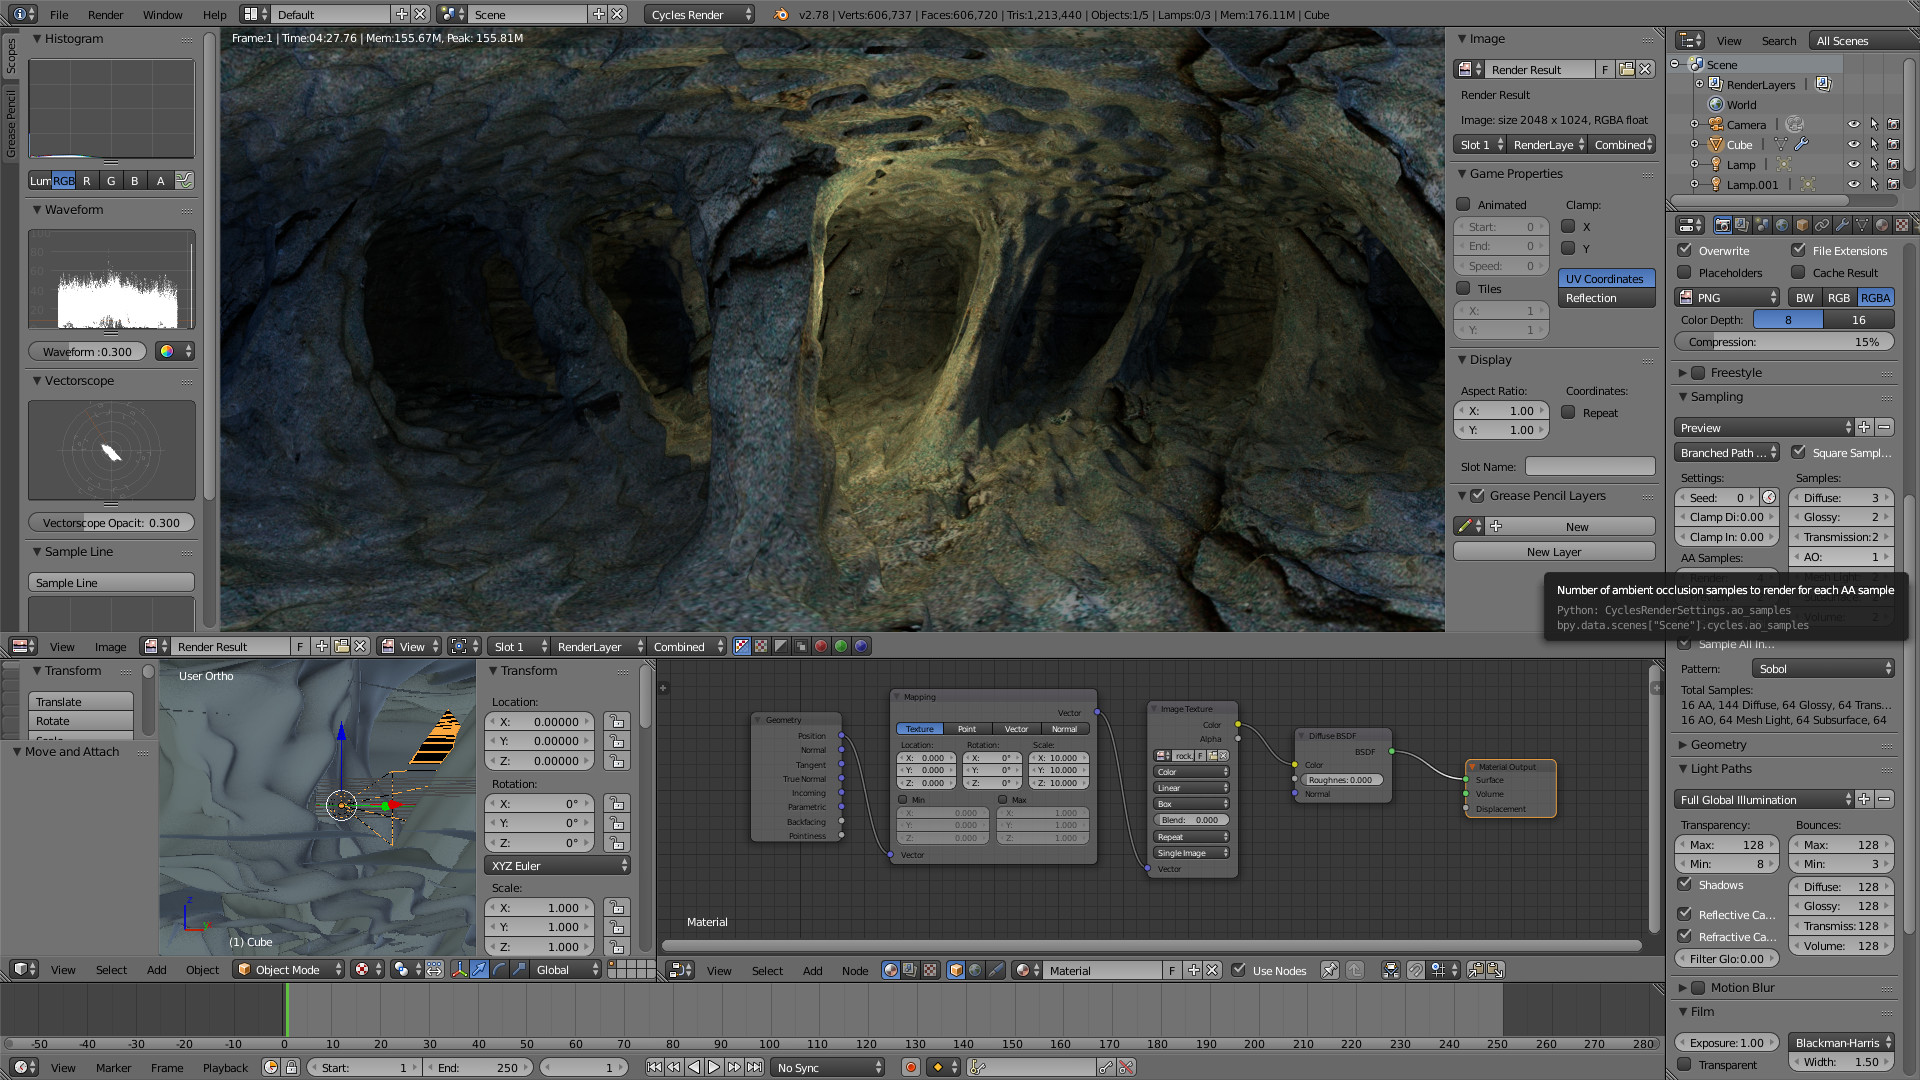
Task: Open the Help menu
Action: click(x=214, y=14)
